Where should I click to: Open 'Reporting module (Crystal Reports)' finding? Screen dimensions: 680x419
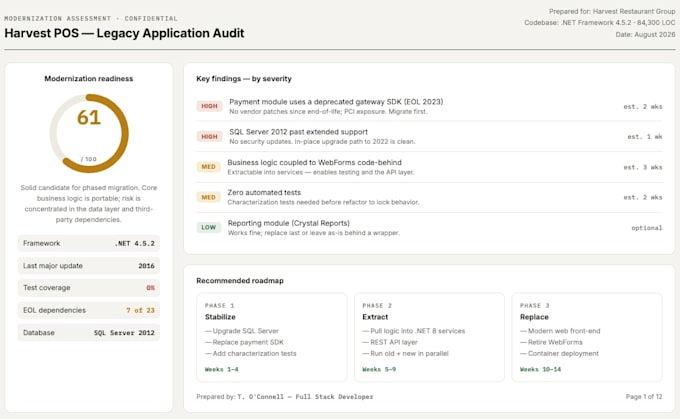click(x=289, y=223)
